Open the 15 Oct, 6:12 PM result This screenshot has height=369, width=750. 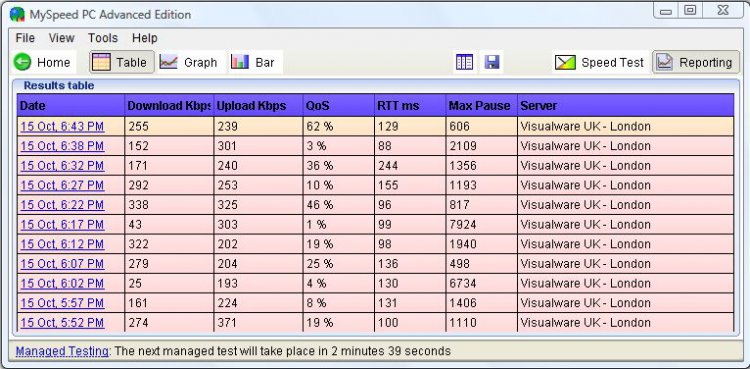(62, 244)
